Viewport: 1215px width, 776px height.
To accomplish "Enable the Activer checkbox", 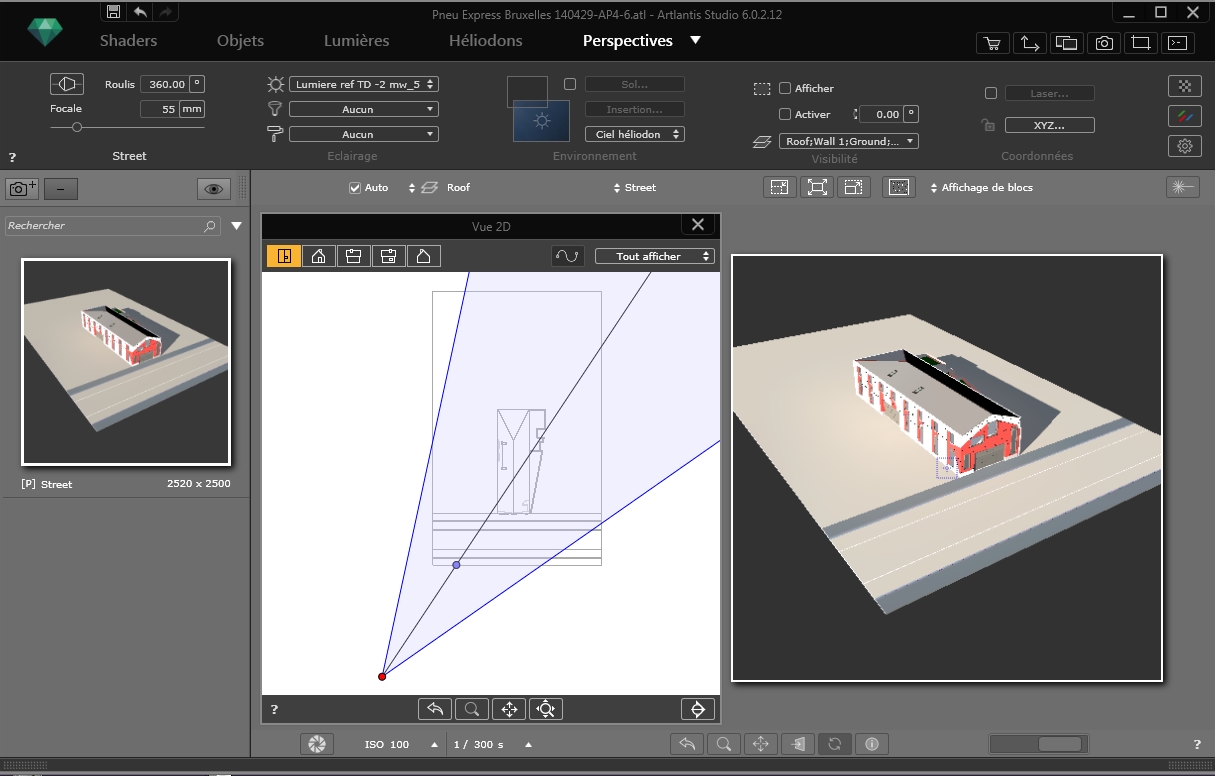I will tap(785, 114).
